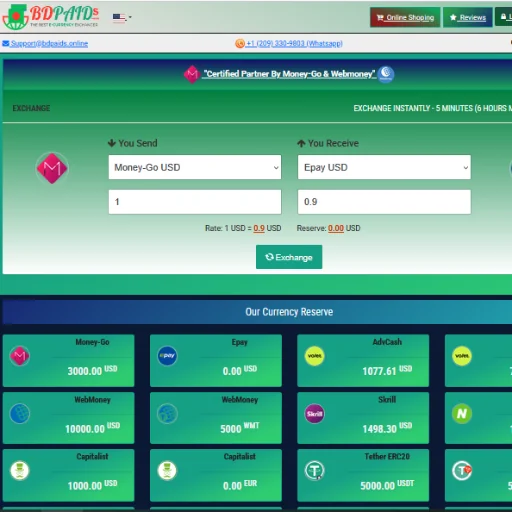Open the Certified Partner By Money-Go & Webmoney link
512x512 pixels.
tap(289, 74)
